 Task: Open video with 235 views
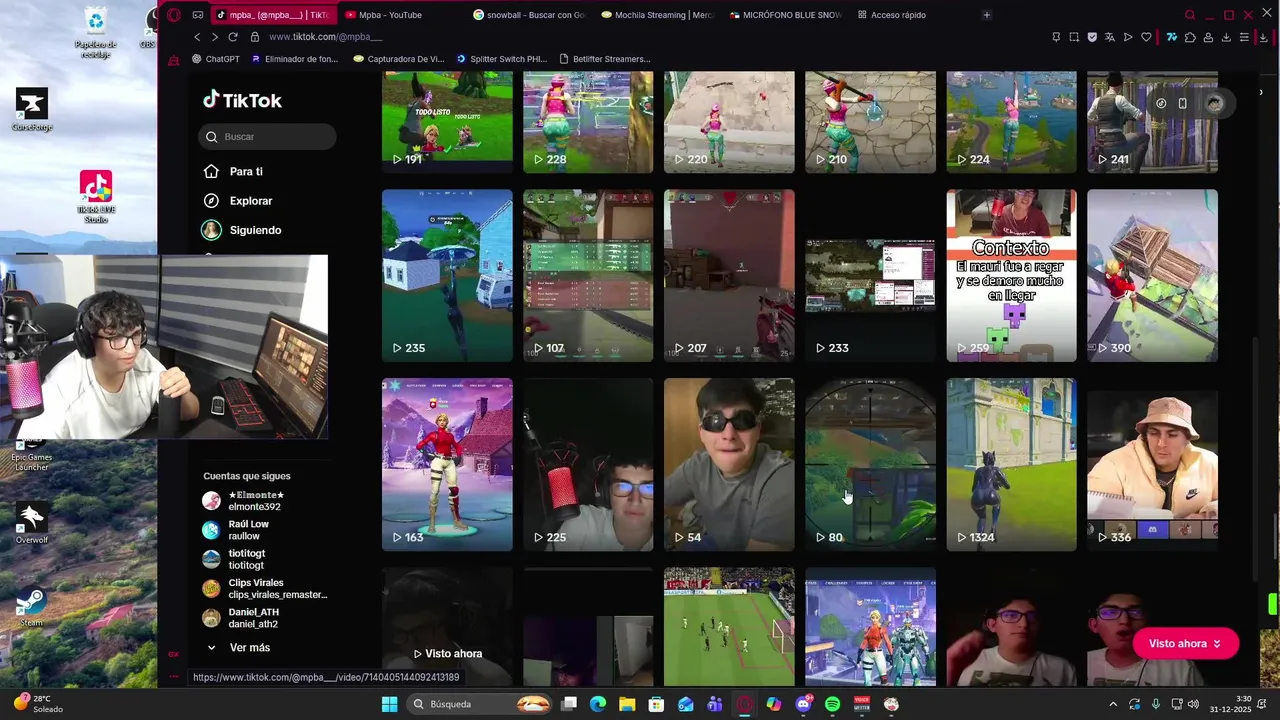(x=447, y=276)
